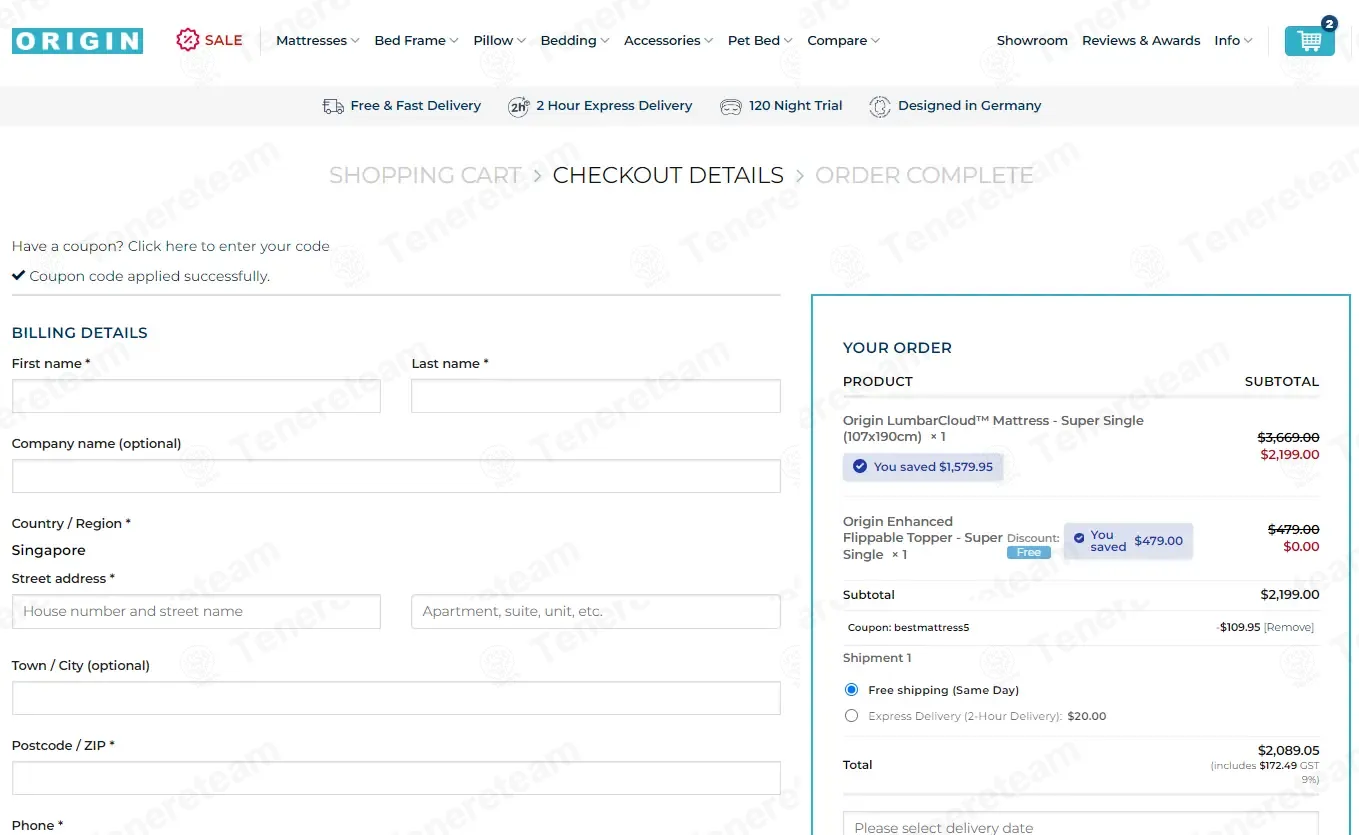Expand the Bed Frame menu
This screenshot has width=1359, height=835.
(416, 41)
